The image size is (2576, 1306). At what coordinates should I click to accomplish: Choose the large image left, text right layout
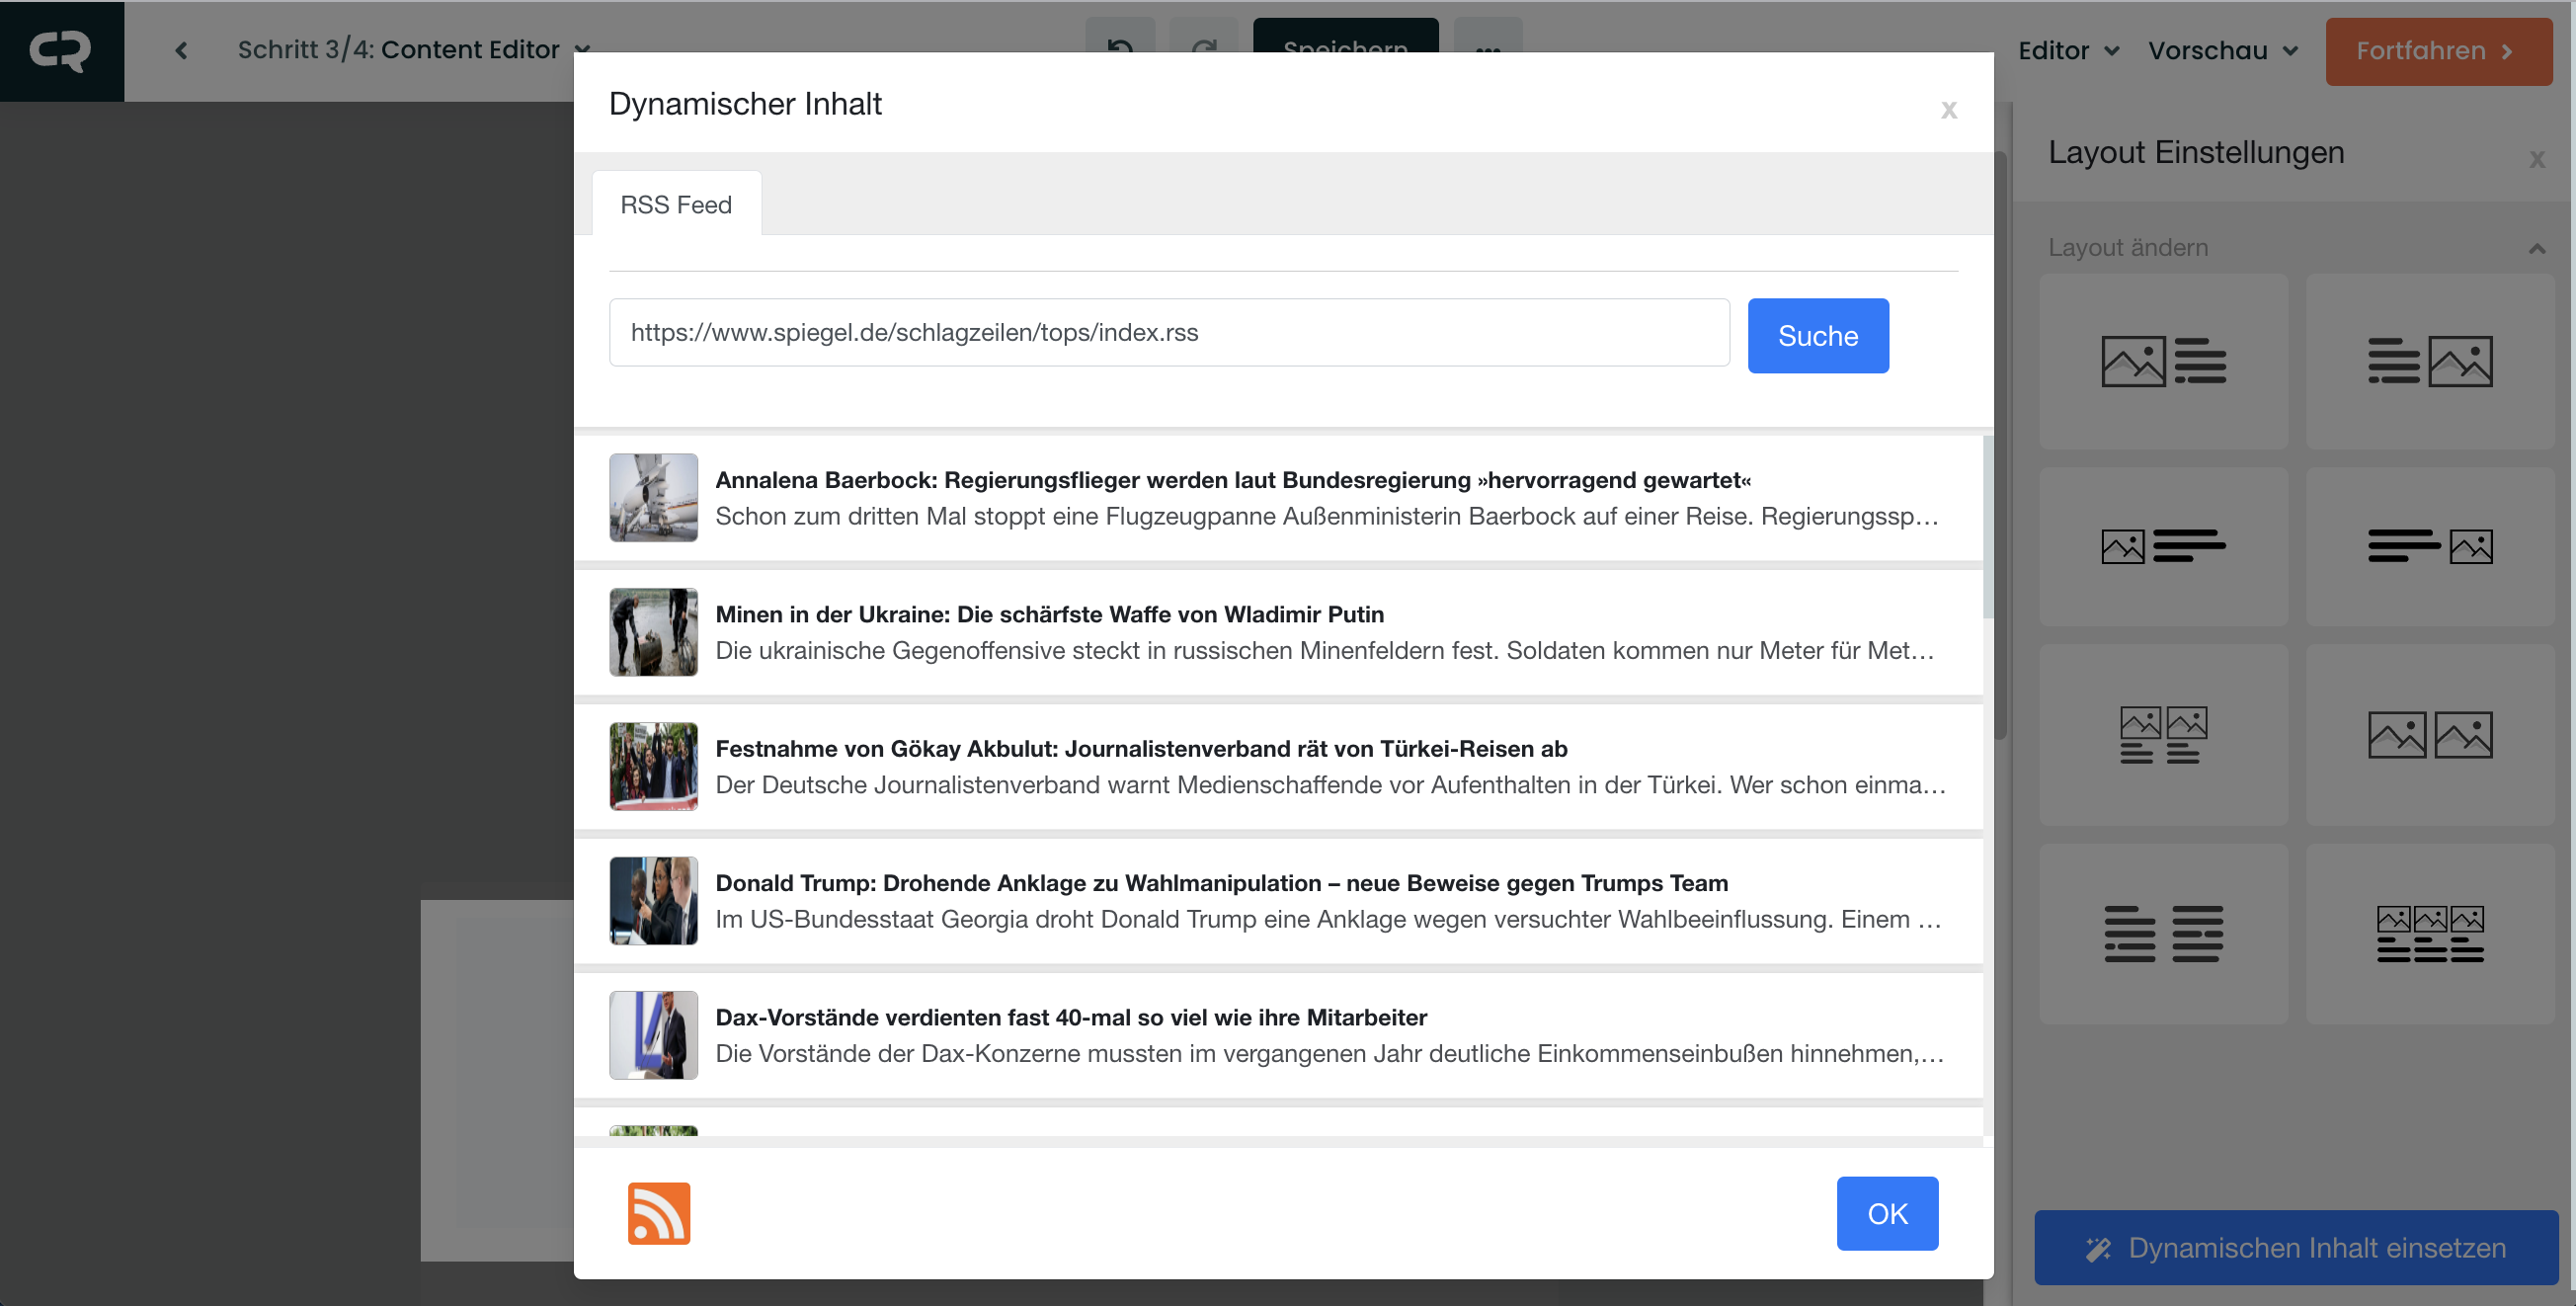click(2163, 361)
